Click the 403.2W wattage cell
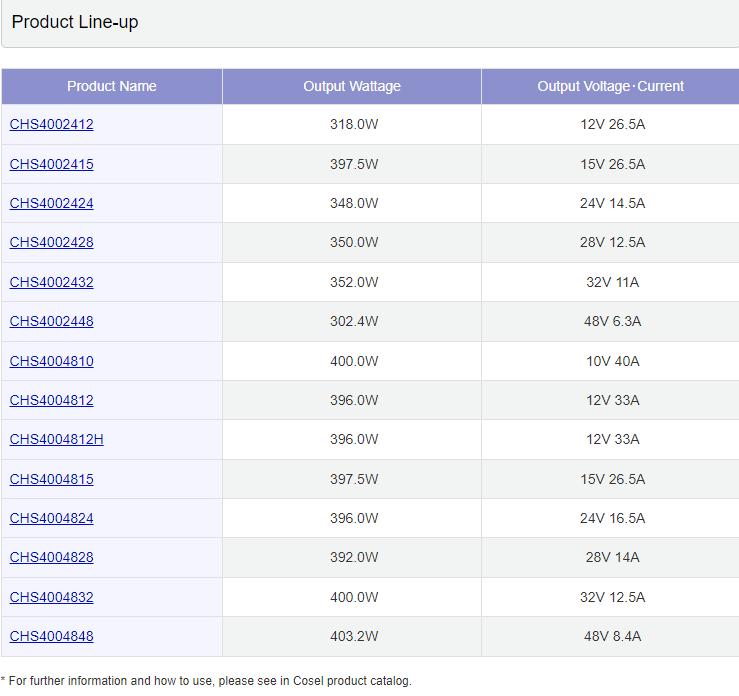 pos(354,636)
